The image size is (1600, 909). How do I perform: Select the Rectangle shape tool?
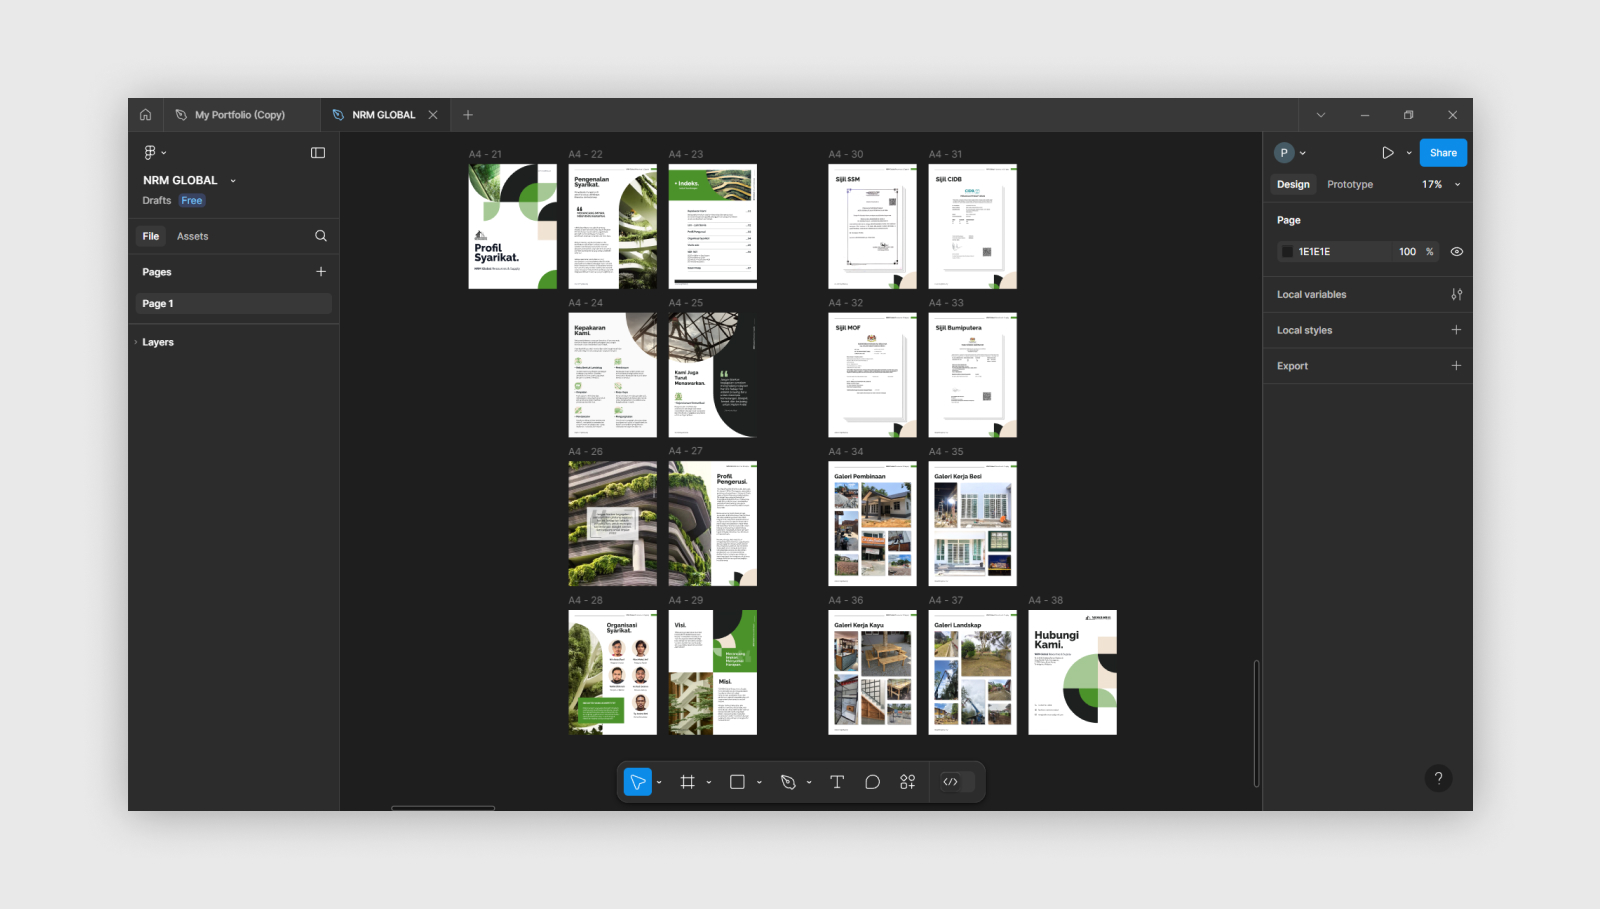click(737, 782)
